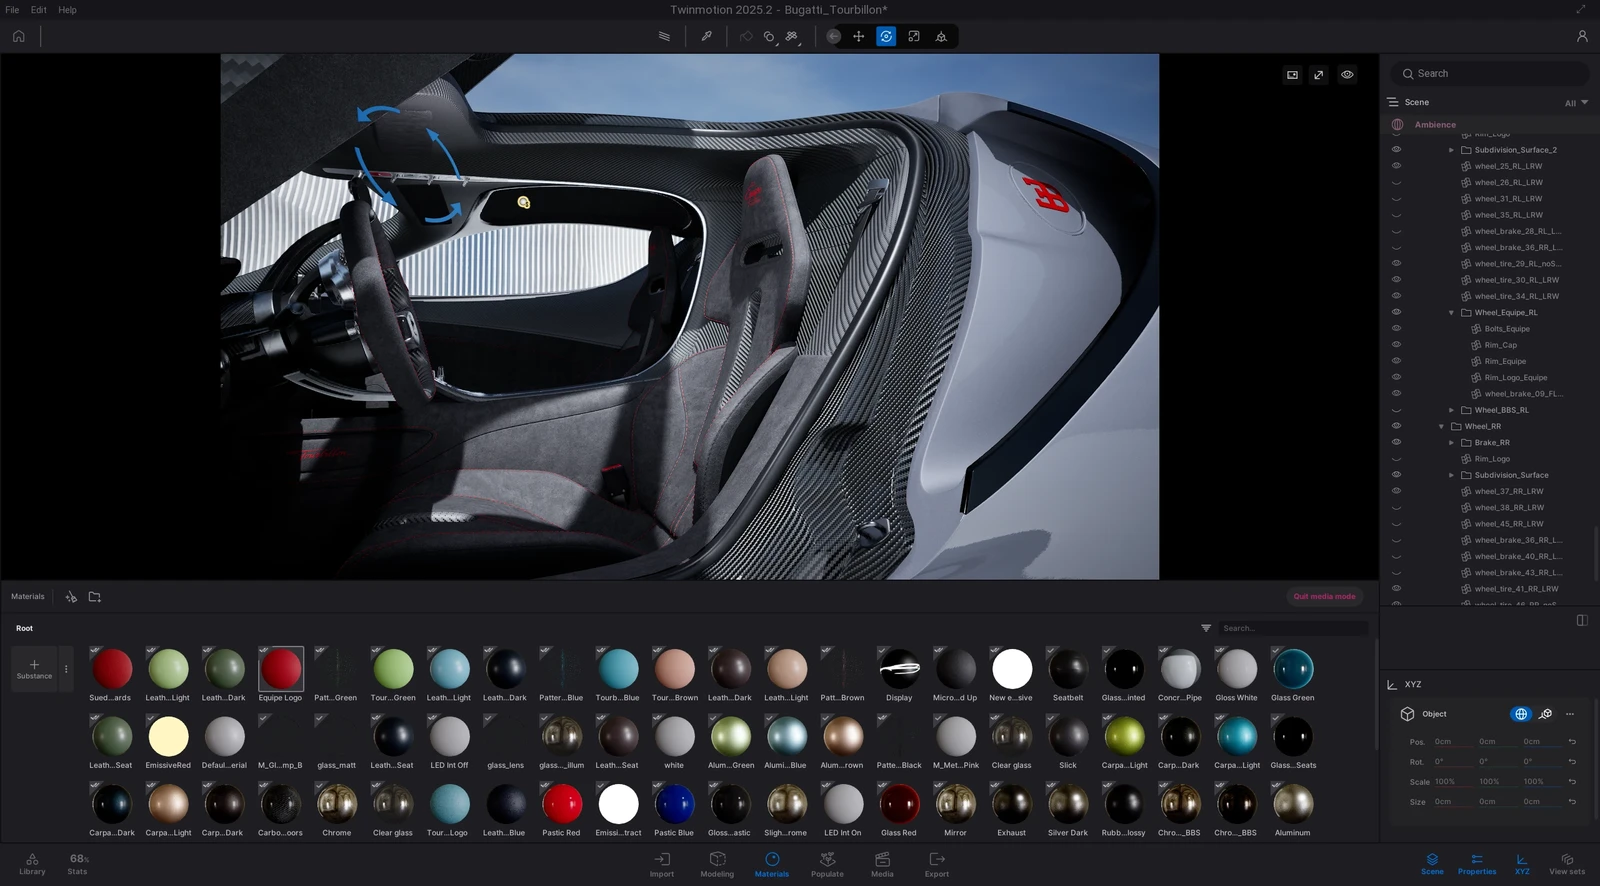The image size is (1600, 886).
Task: Switch to the Import tab
Action: pyautogui.click(x=662, y=865)
